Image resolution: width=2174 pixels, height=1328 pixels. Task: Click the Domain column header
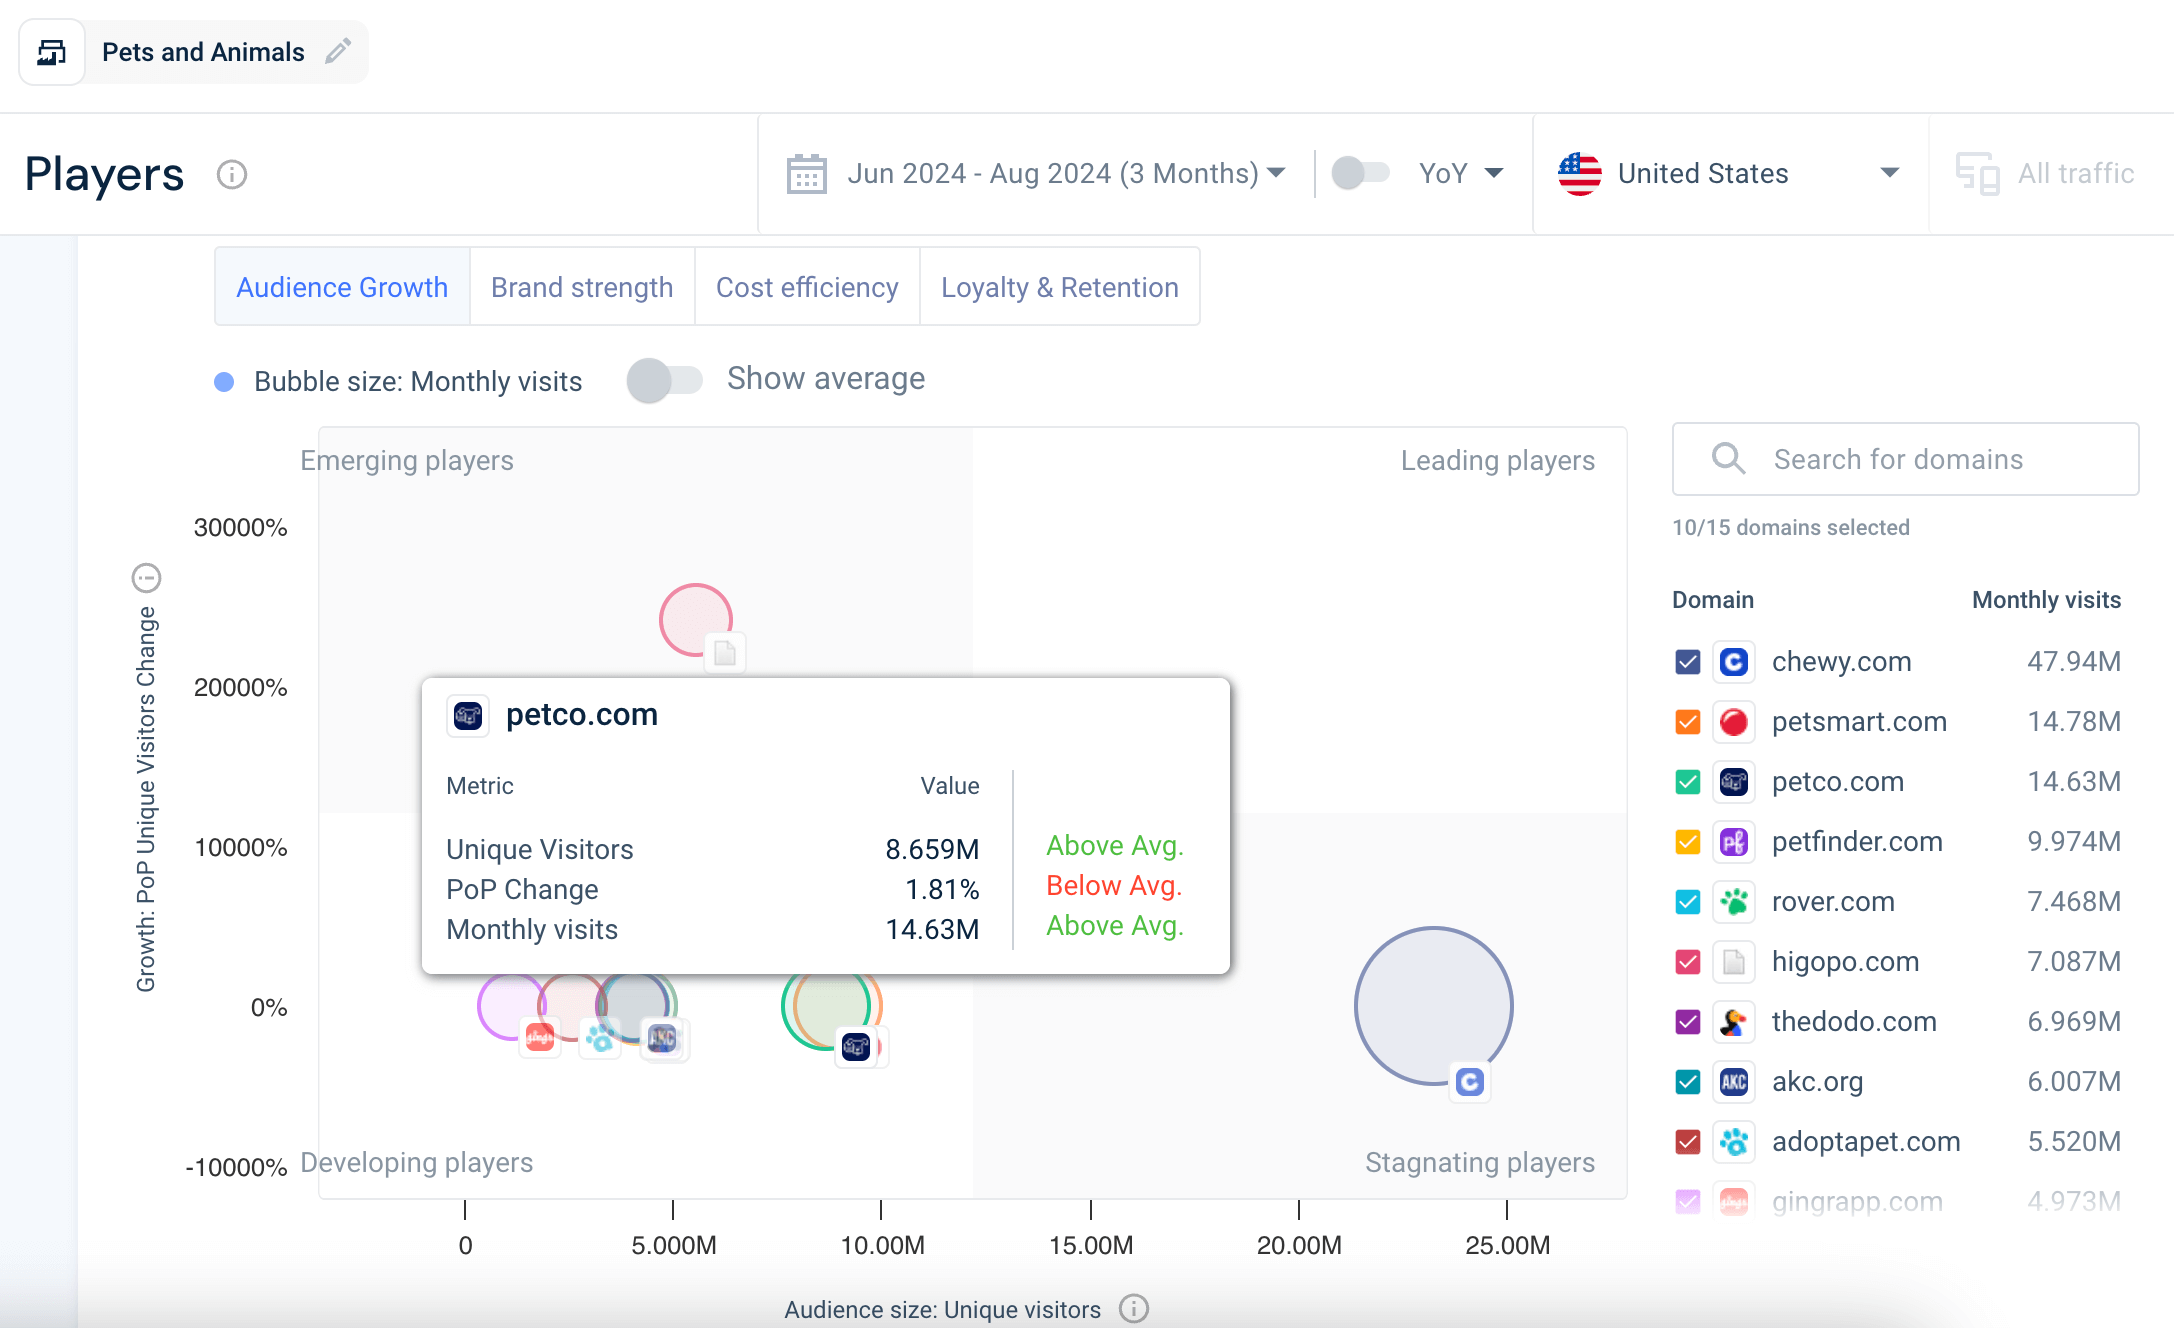[x=1713, y=600]
